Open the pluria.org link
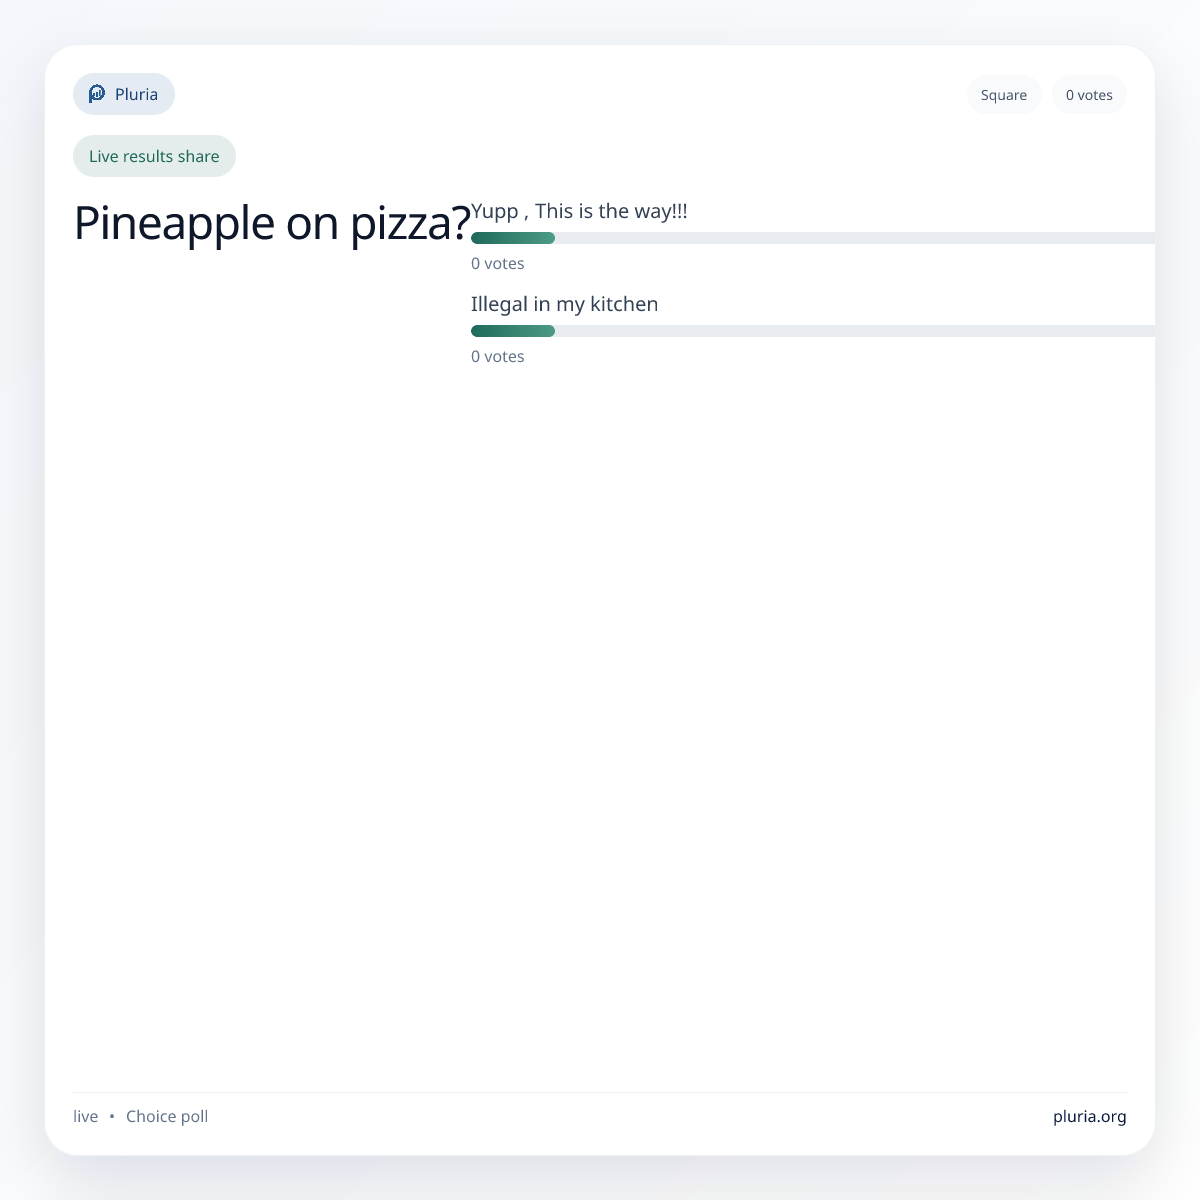The image size is (1200, 1200). pos(1089,1116)
